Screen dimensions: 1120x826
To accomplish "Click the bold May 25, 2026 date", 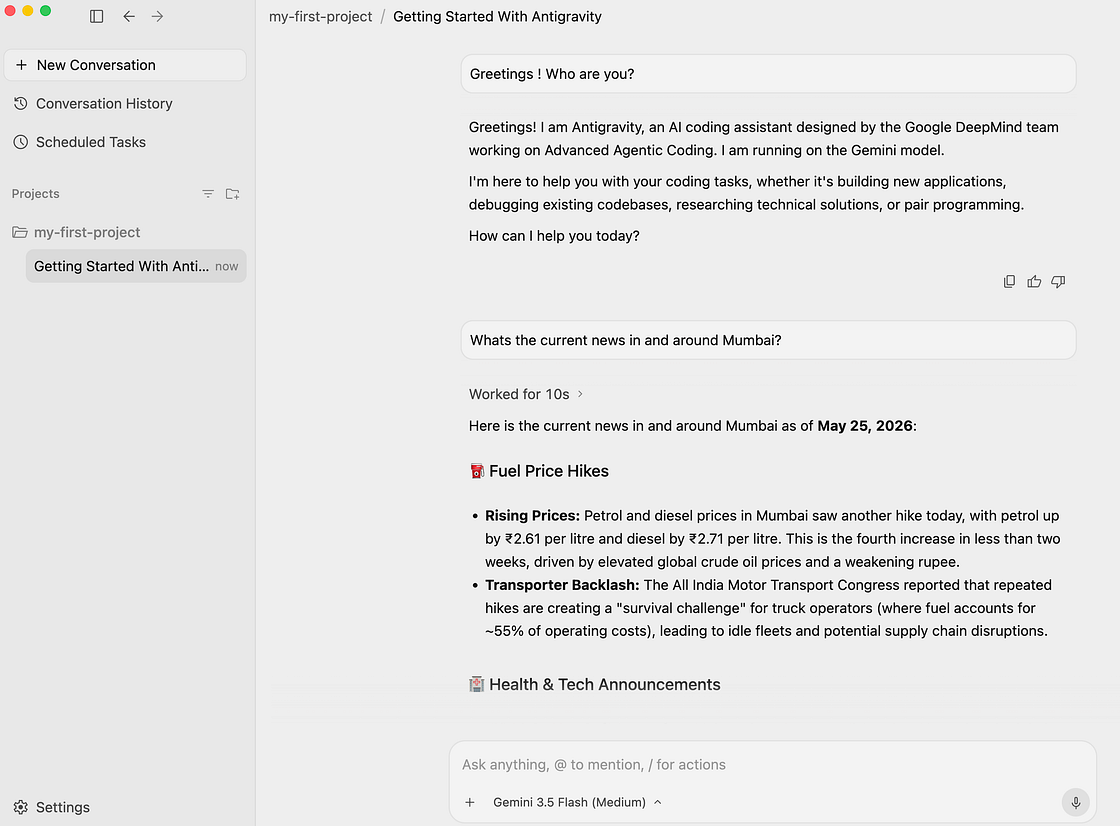I will tap(865, 426).
